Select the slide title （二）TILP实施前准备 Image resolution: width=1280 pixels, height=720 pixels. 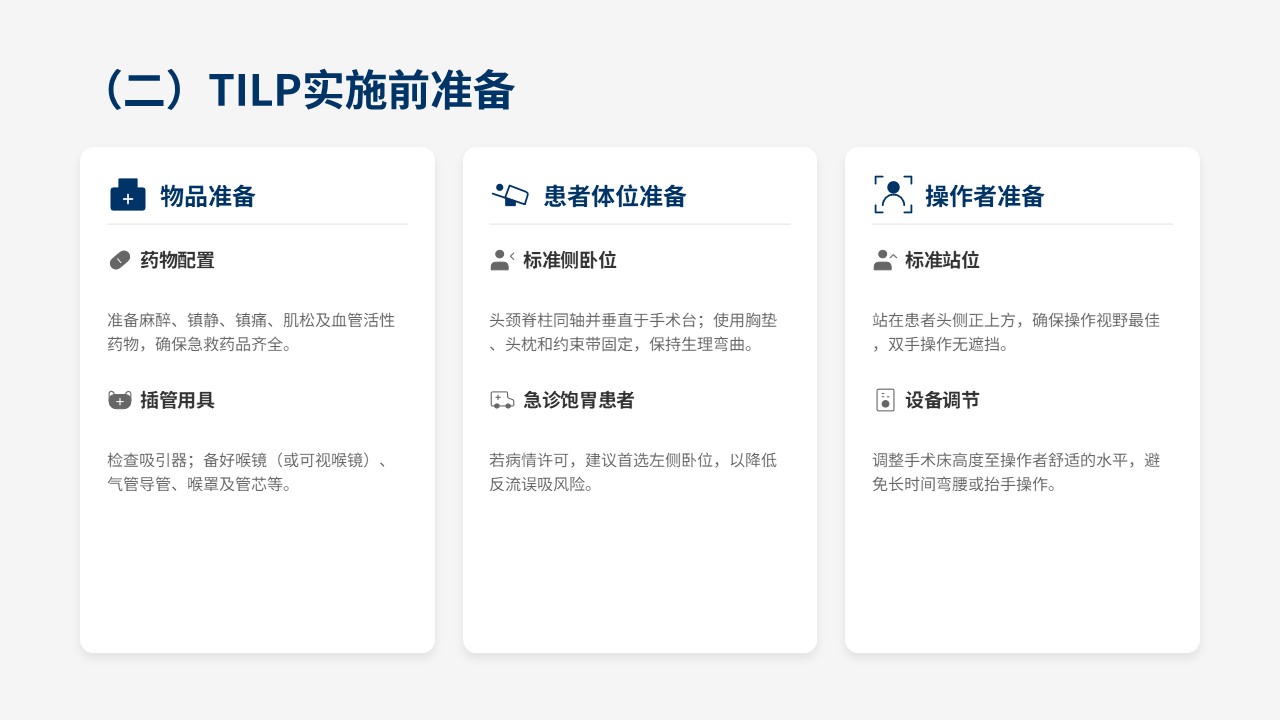pyautogui.click(x=308, y=91)
